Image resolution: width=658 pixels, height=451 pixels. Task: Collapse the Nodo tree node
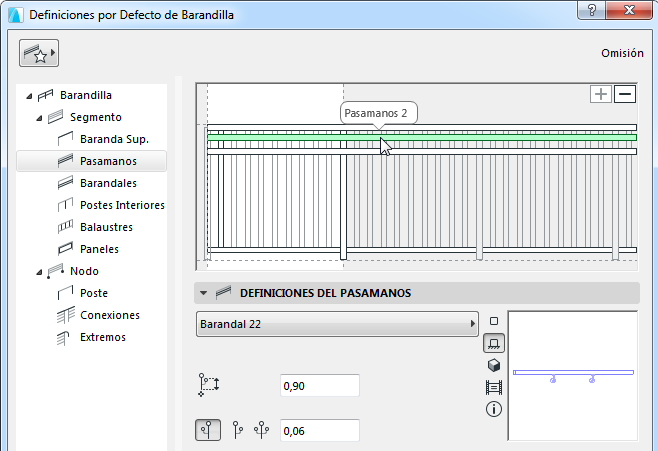(39, 272)
